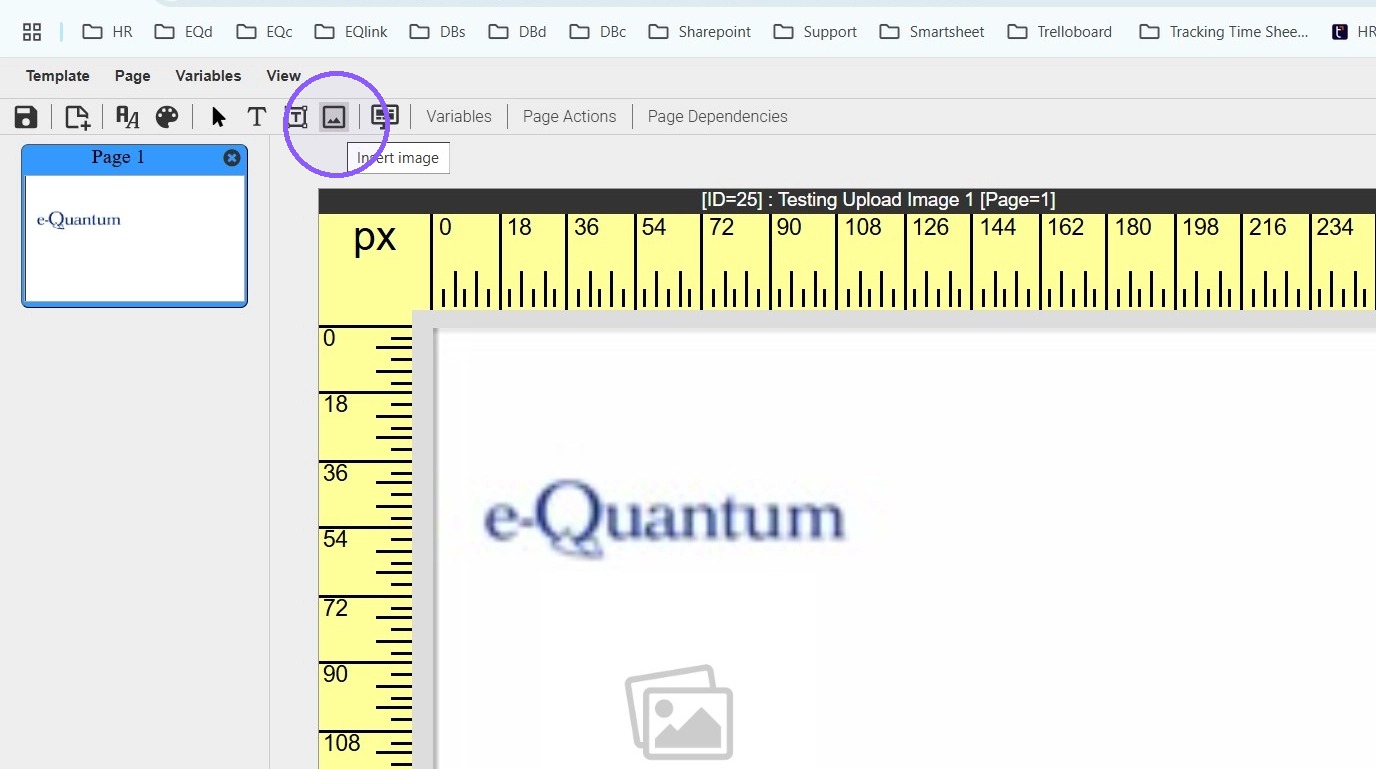Open the DBc bookmarks folder
The width and height of the screenshot is (1376, 769).
click(x=597, y=32)
